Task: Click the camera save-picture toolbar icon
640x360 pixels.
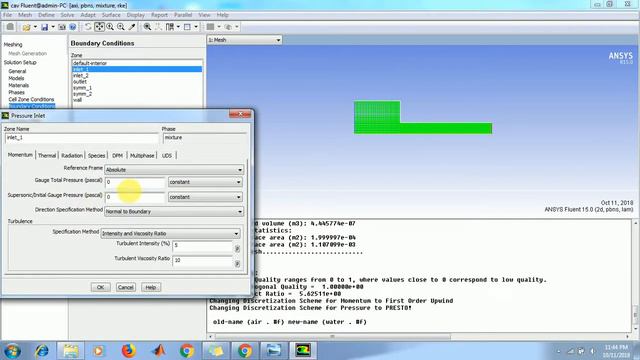Action: point(62,27)
